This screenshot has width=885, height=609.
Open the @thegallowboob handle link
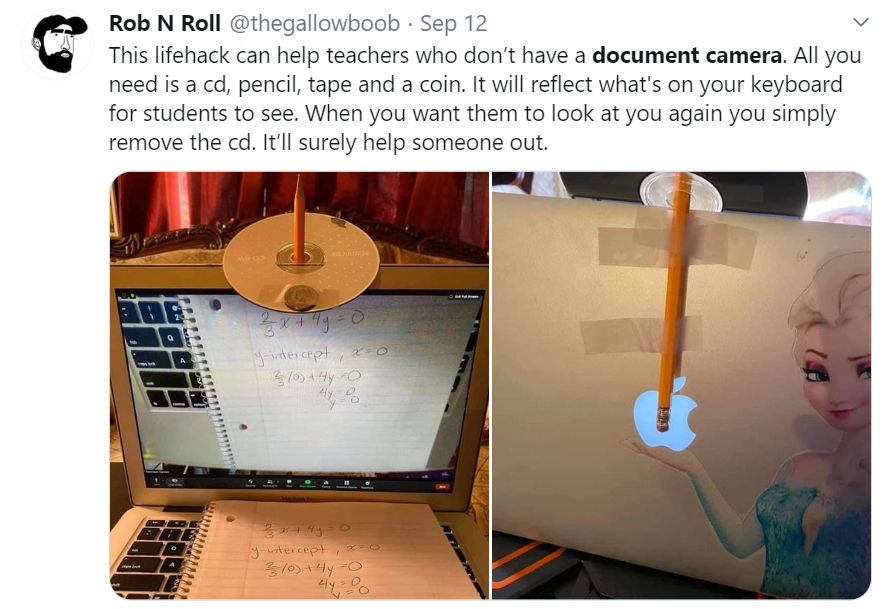(x=314, y=23)
